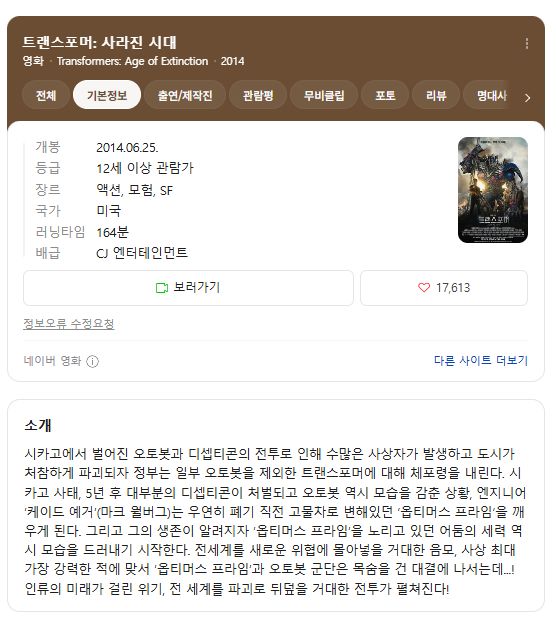Click the green video icon beside 보러가기

[x=162, y=288]
